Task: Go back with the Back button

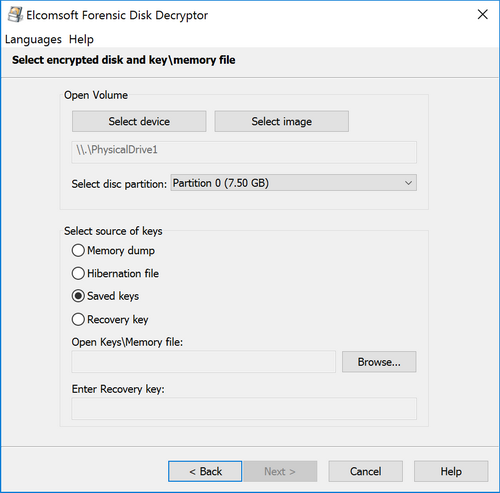Action: [205, 471]
